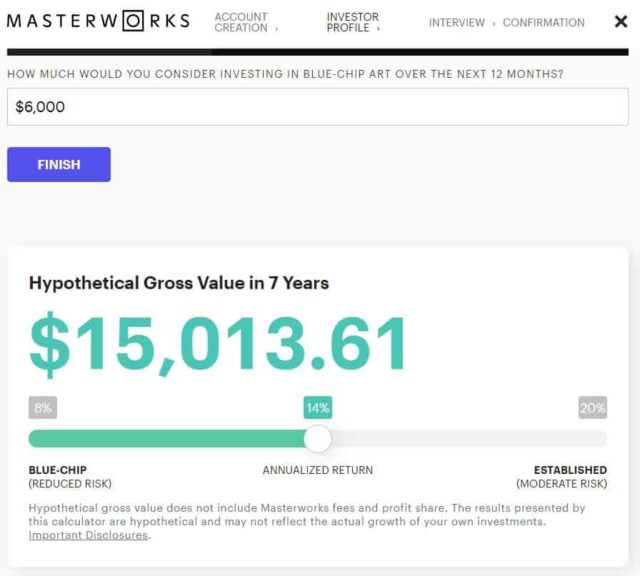Click the 14% return marker badge
This screenshot has height=576, width=640.
[x=318, y=407]
